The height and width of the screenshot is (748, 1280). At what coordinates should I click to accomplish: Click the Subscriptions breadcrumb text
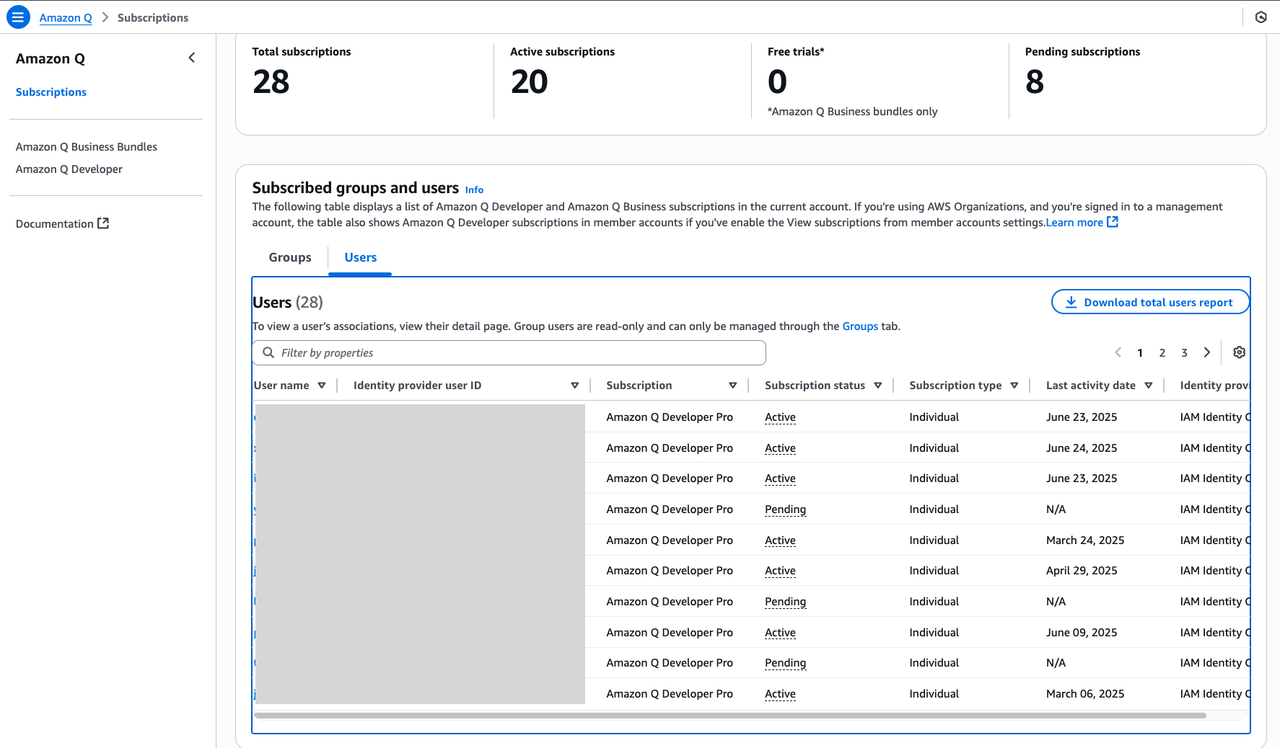pyautogui.click(x=153, y=18)
